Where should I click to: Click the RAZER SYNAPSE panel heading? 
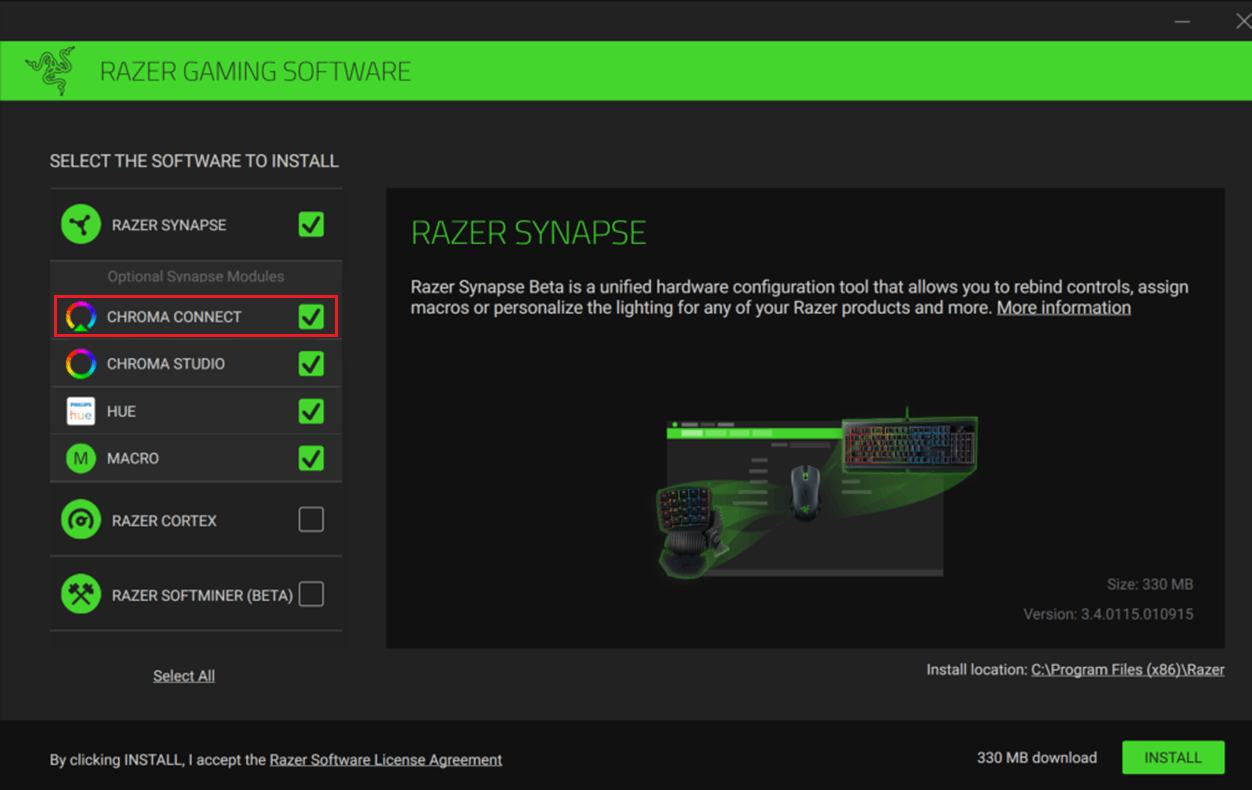pyautogui.click(x=529, y=233)
